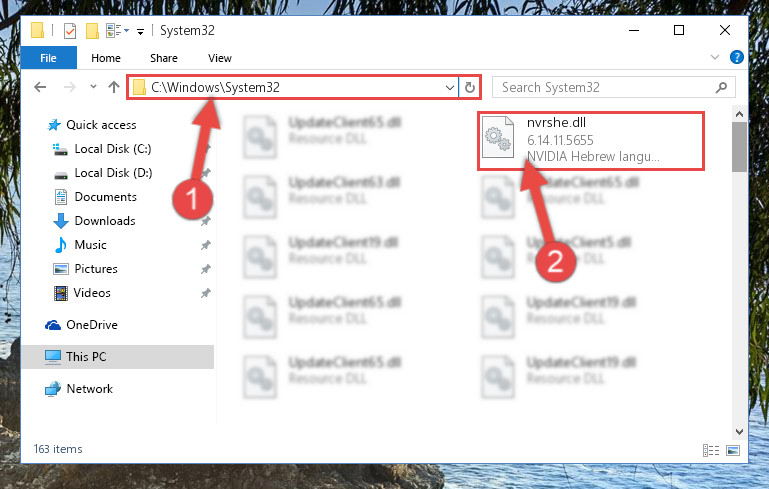Open recent locations dropdown arrow

pyautogui.click(x=93, y=87)
